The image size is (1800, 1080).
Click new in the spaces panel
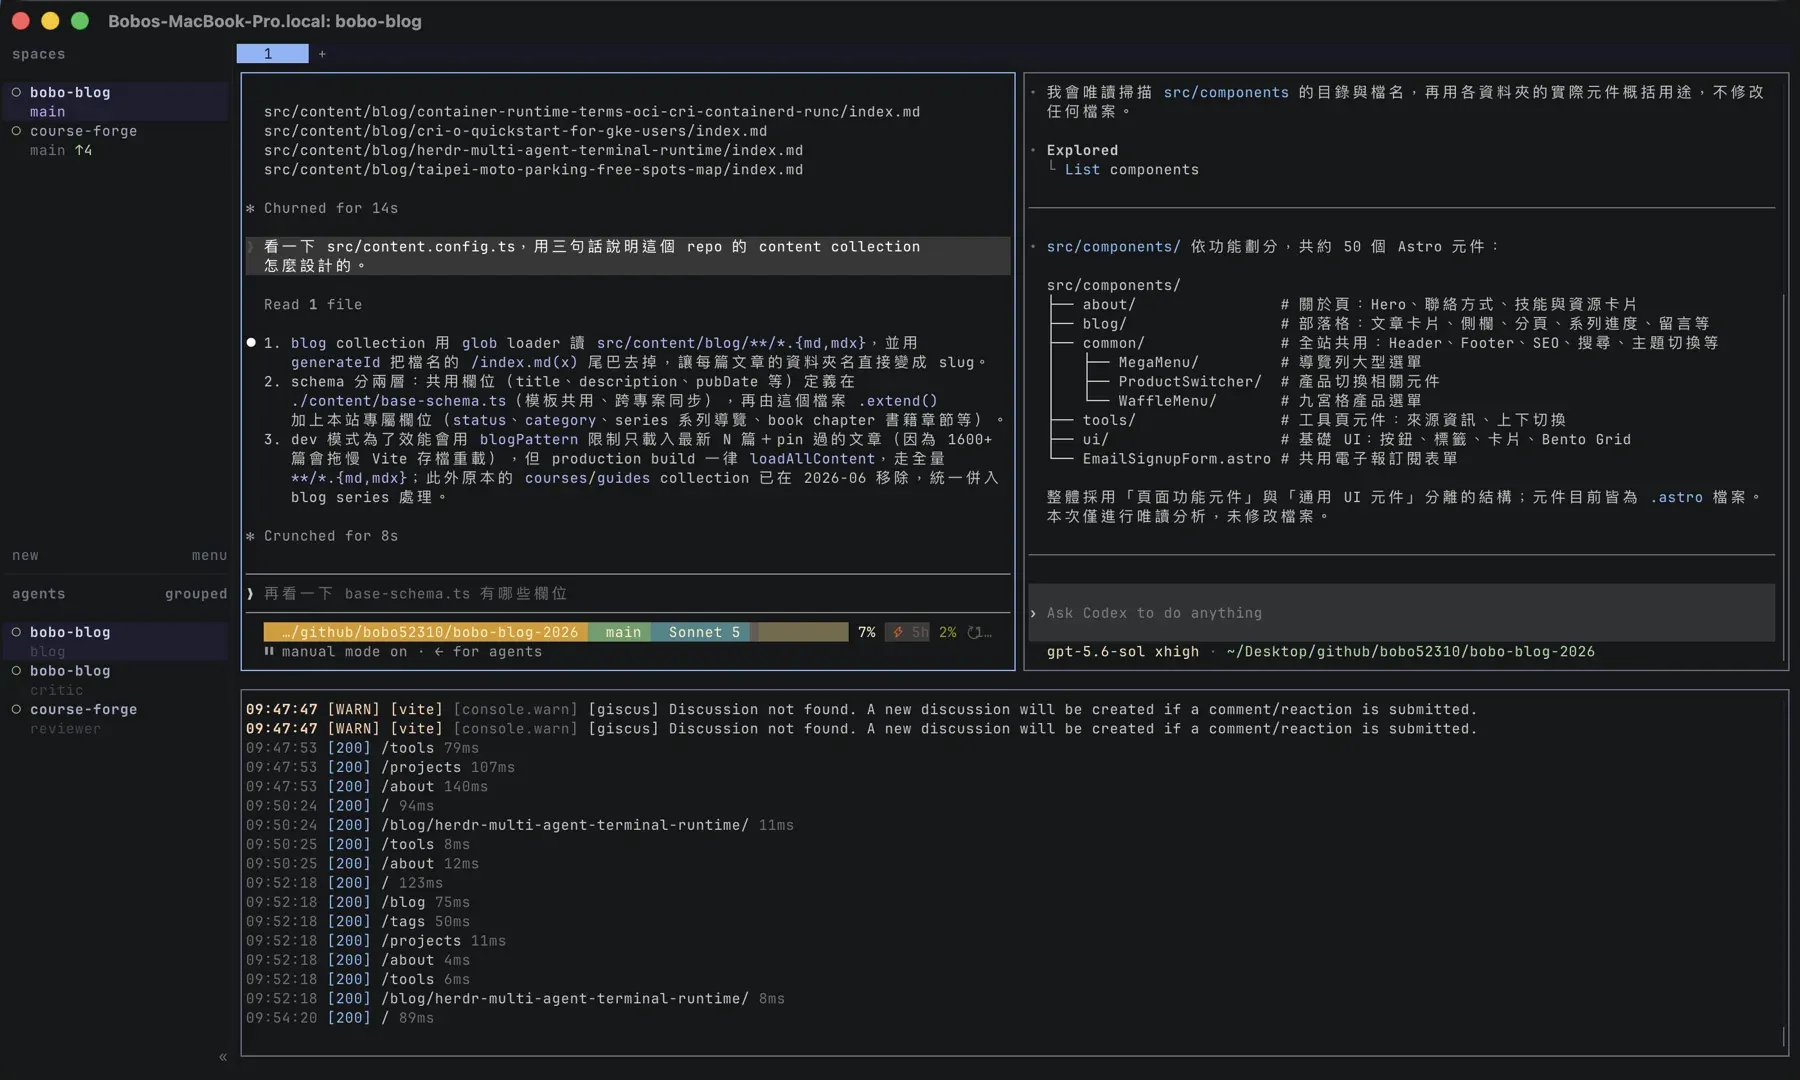pyautogui.click(x=25, y=555)
